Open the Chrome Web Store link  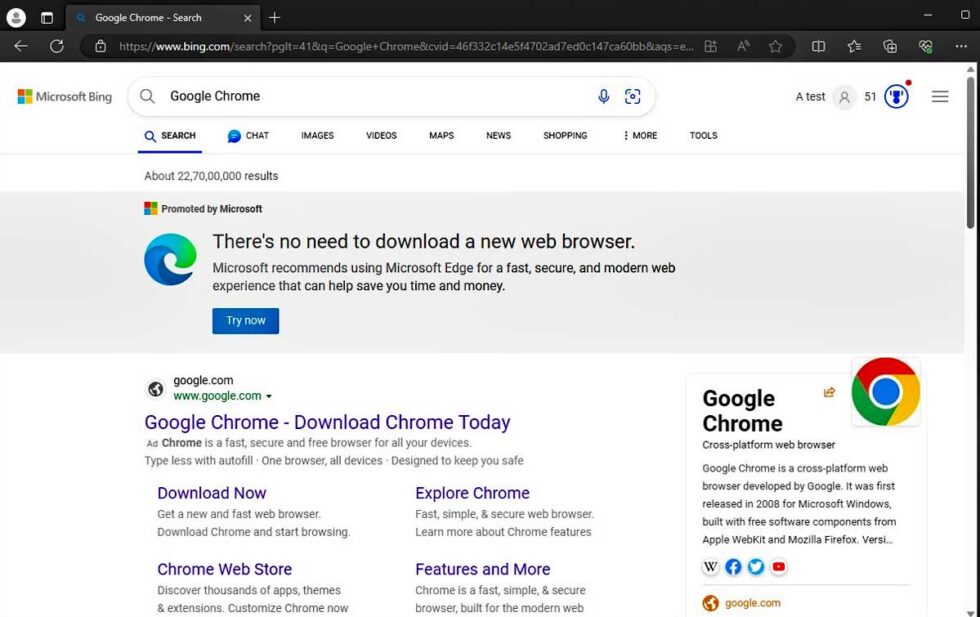pyautogui.click(x=224, y=569)
